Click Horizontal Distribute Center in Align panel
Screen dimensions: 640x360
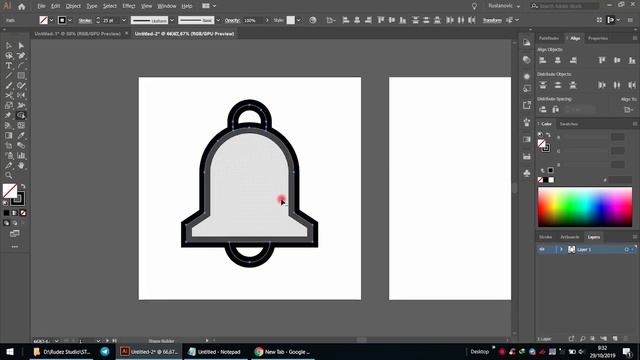pyautogui.click(x=617, y=85)
